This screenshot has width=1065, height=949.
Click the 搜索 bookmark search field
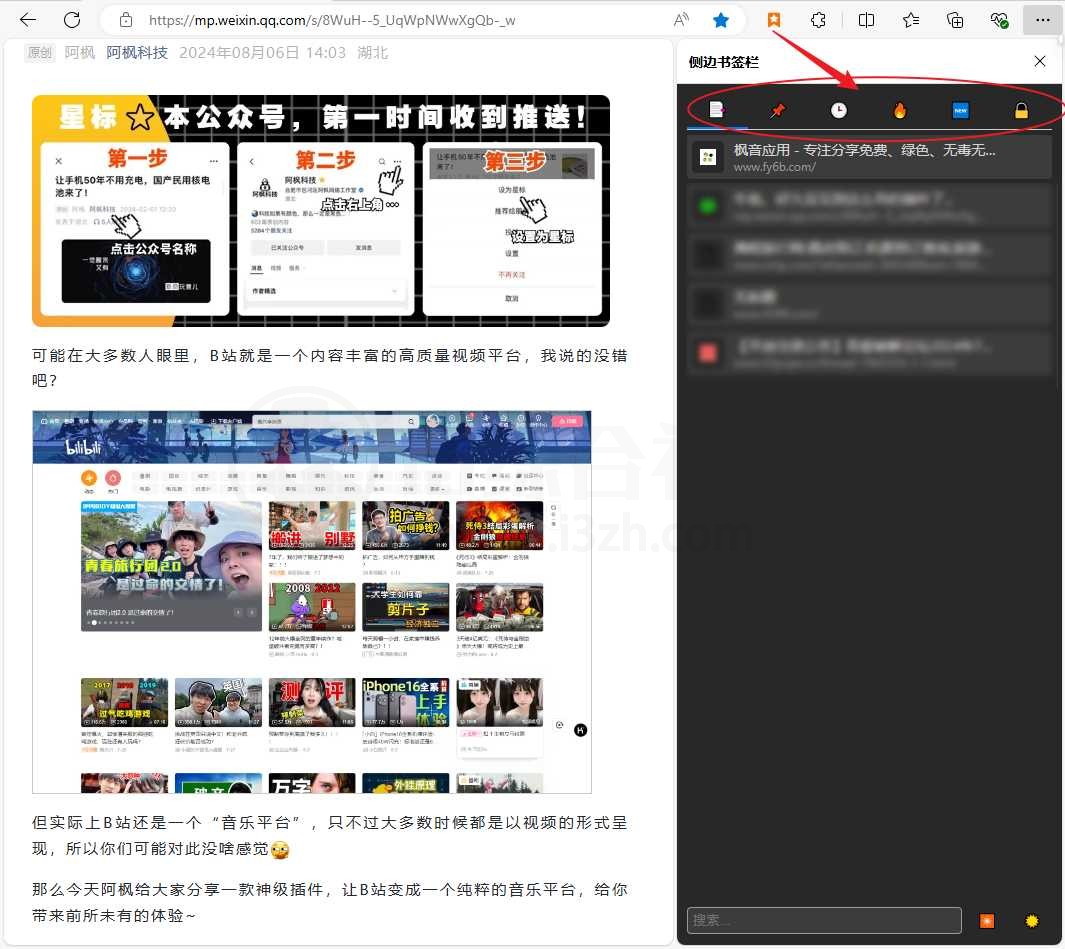[824, 920]
